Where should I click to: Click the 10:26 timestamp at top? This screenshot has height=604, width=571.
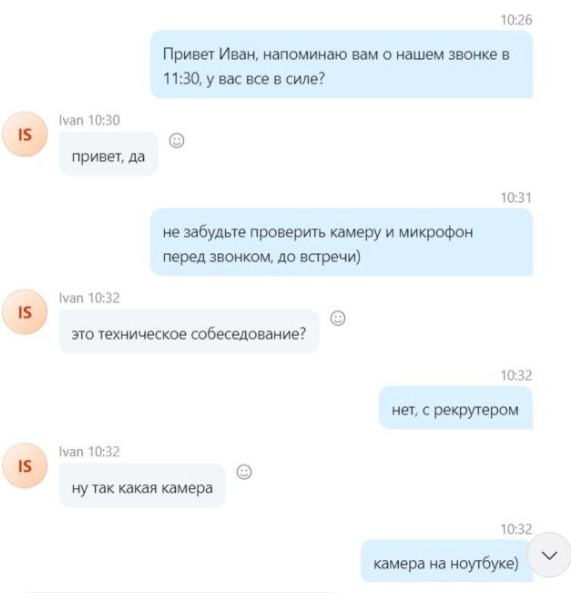(x=516, y=20)
